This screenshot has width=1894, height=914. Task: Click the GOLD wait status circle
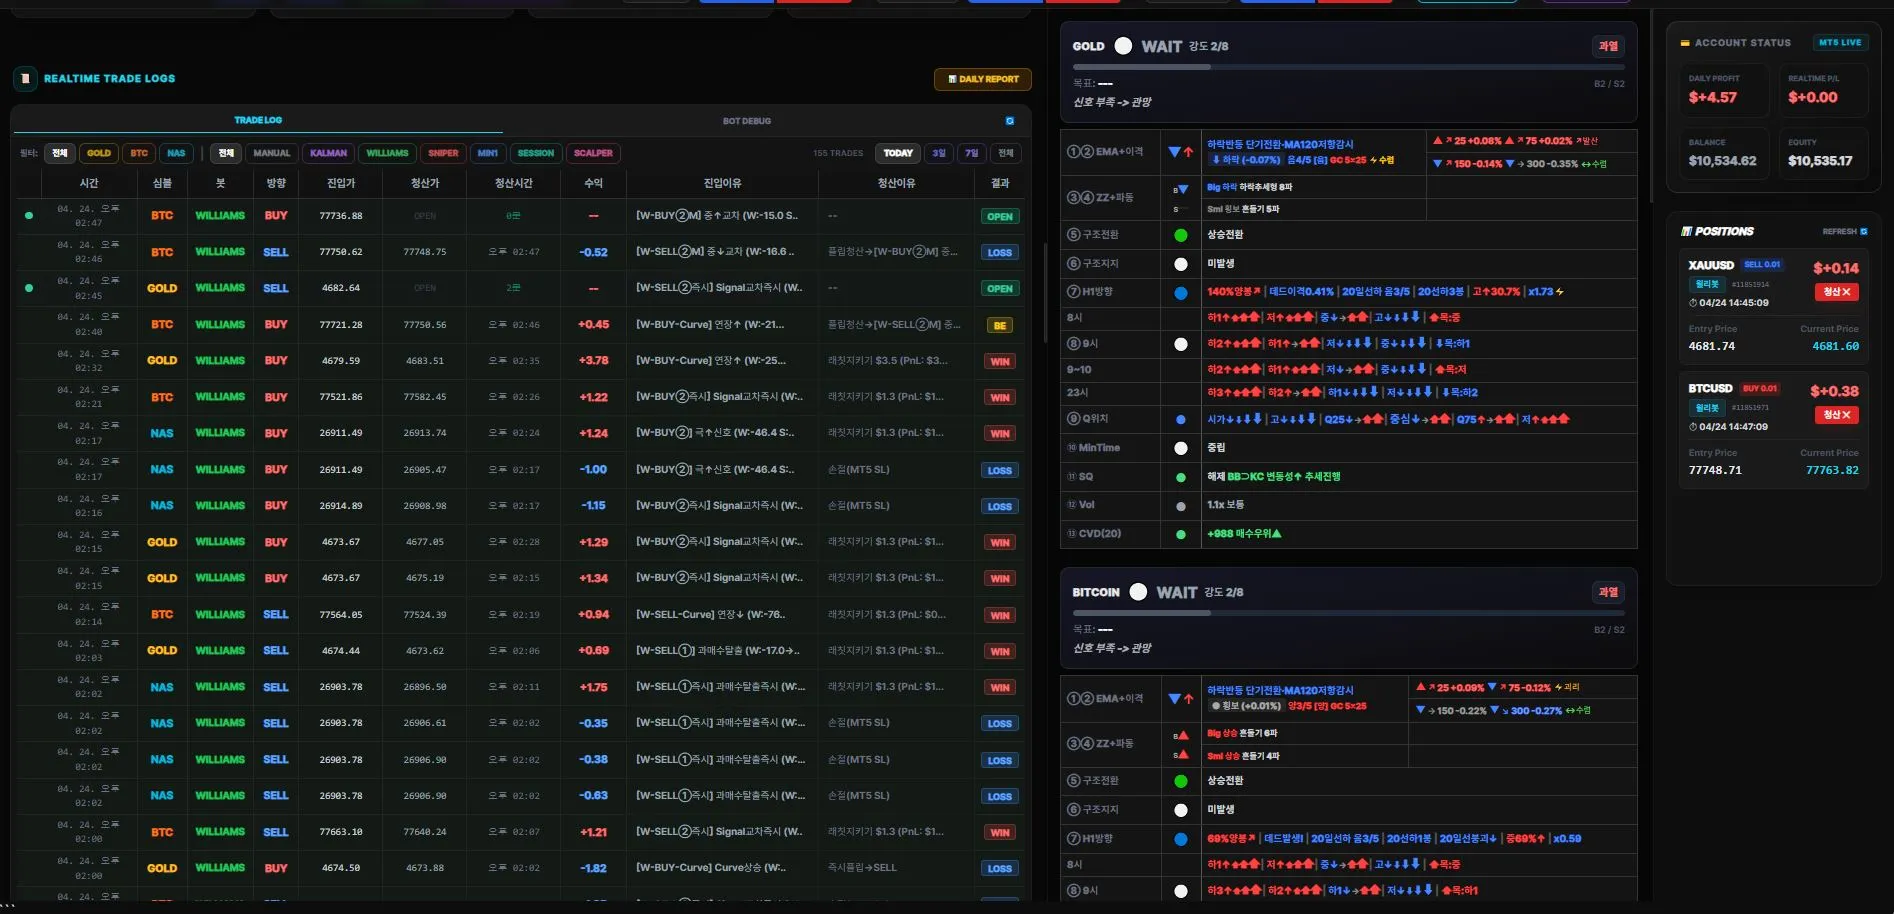[1123, 46]
